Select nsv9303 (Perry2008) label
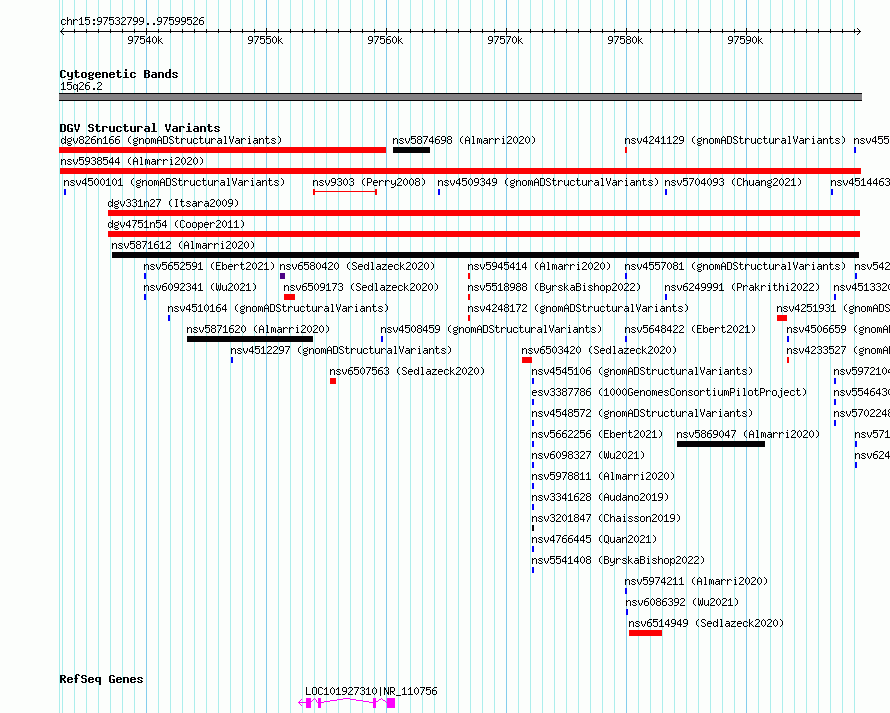This screenshot has width=890, height=713. click(369, 182)
